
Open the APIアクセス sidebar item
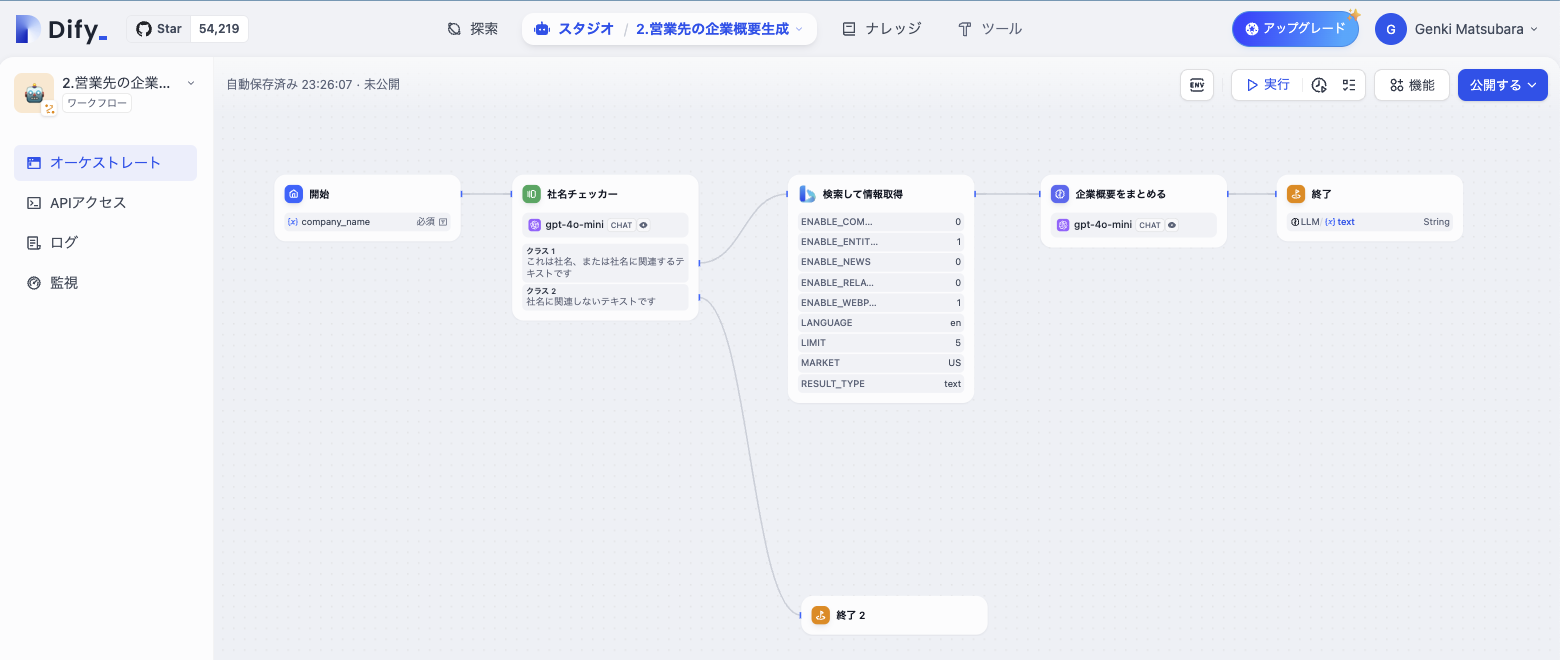[x=88, y=203]
